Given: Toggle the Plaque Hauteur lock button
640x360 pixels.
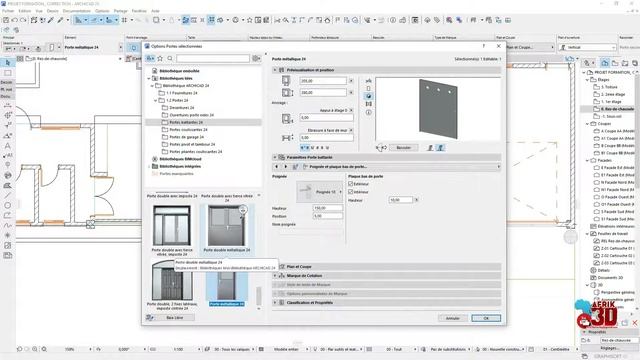Looking at the screenshot, I should tap(416, 200).
